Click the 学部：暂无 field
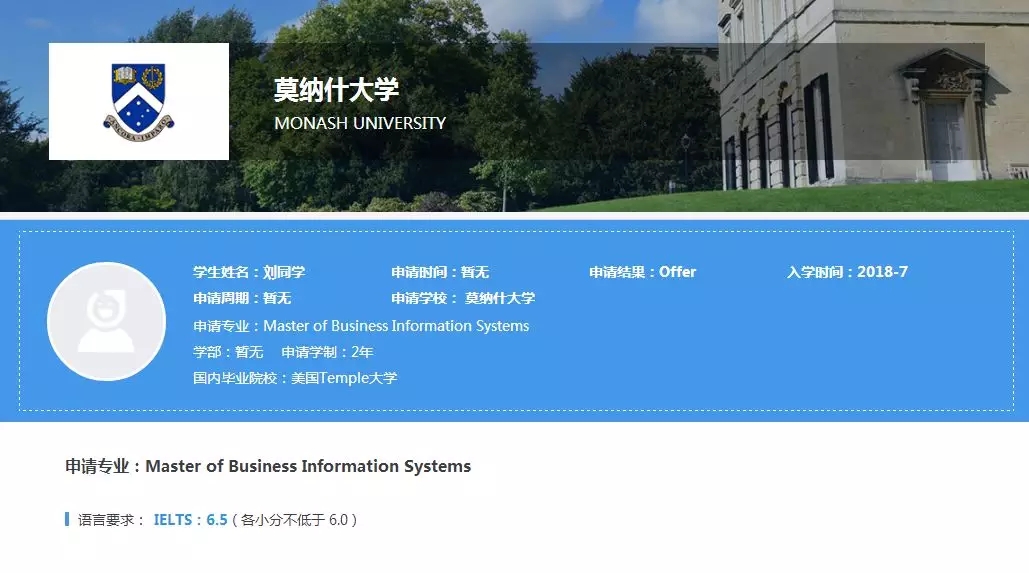1029x573 pixels. (228, 352)
